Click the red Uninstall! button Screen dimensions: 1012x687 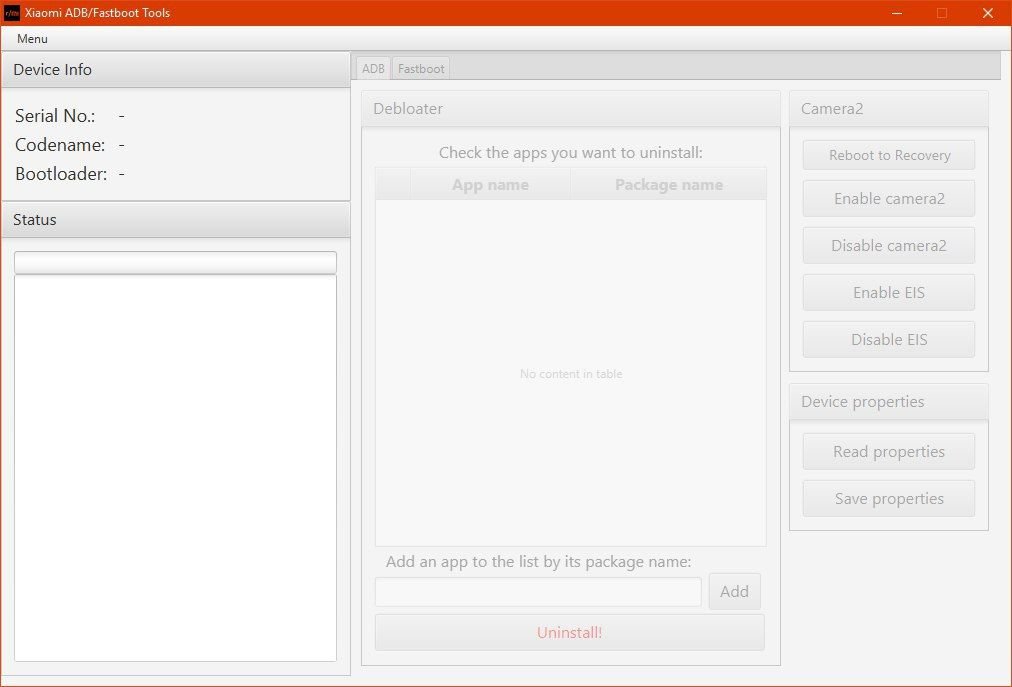569,632
